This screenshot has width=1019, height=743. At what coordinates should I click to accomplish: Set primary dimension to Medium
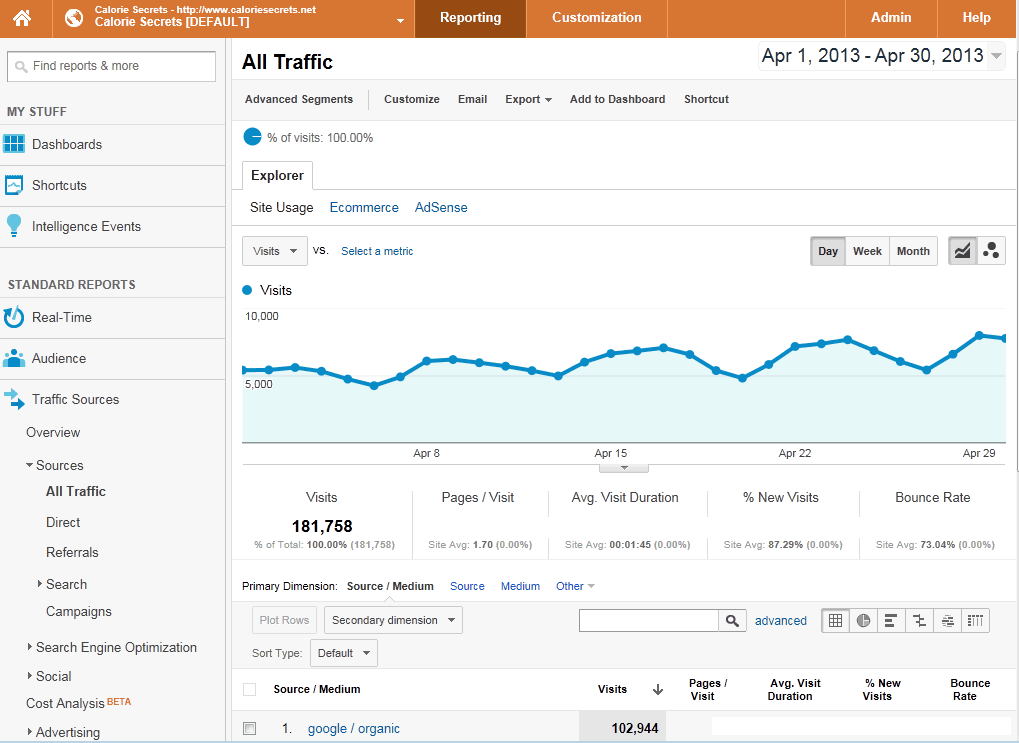(x=520, y=586)
